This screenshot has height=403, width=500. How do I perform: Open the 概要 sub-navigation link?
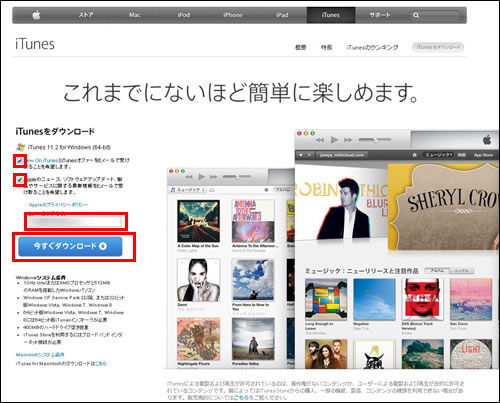[x=300, y=47]
